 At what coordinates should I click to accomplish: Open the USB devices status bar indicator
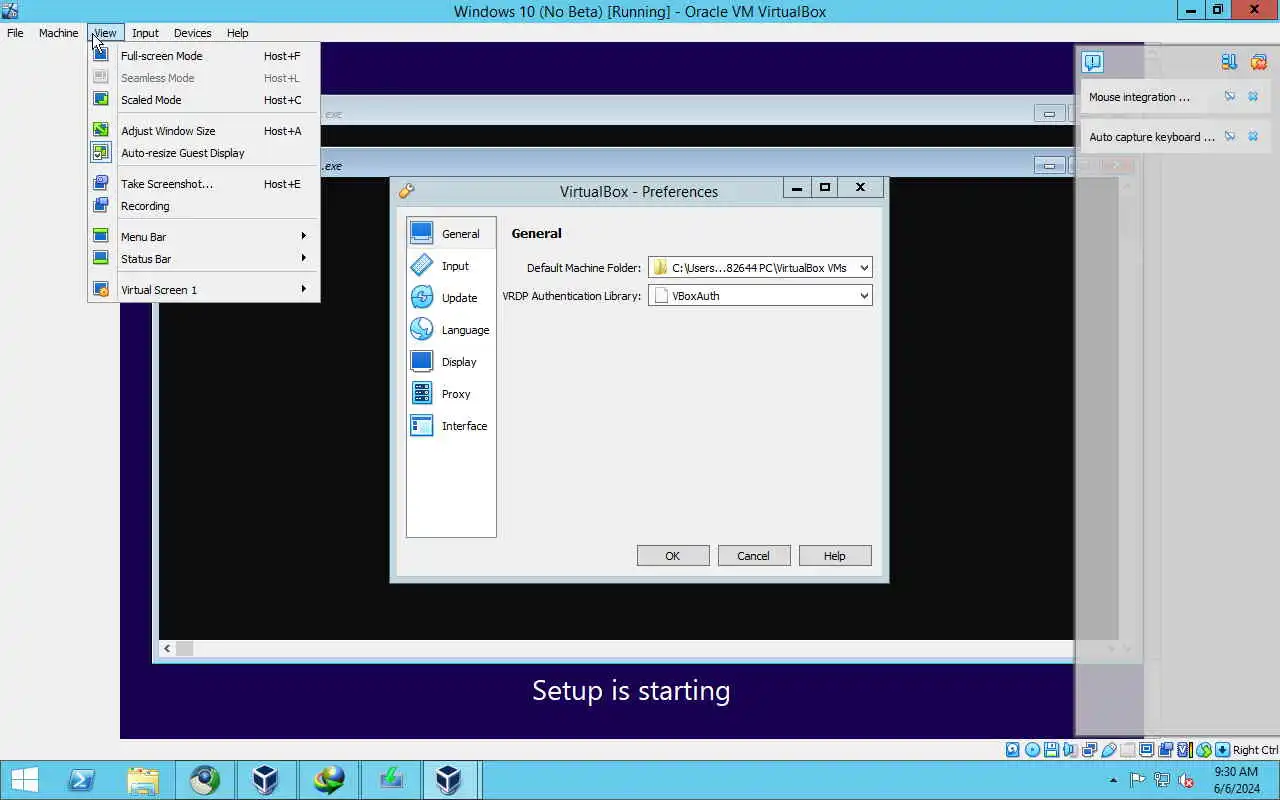(1109, 750)
